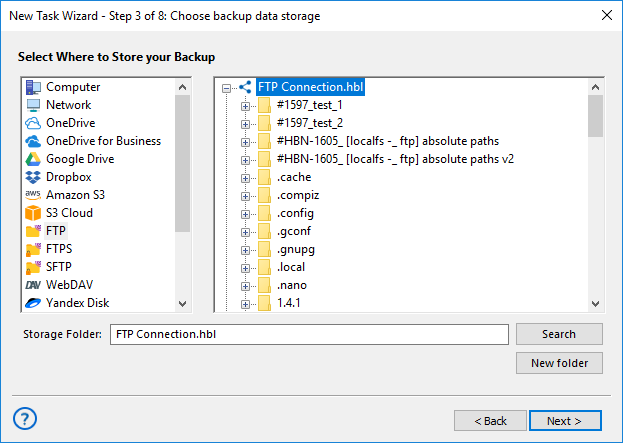The height and width of the screenshot is (443, 623).
Task: Select Network in the storage list
Action: click(68, 105)
